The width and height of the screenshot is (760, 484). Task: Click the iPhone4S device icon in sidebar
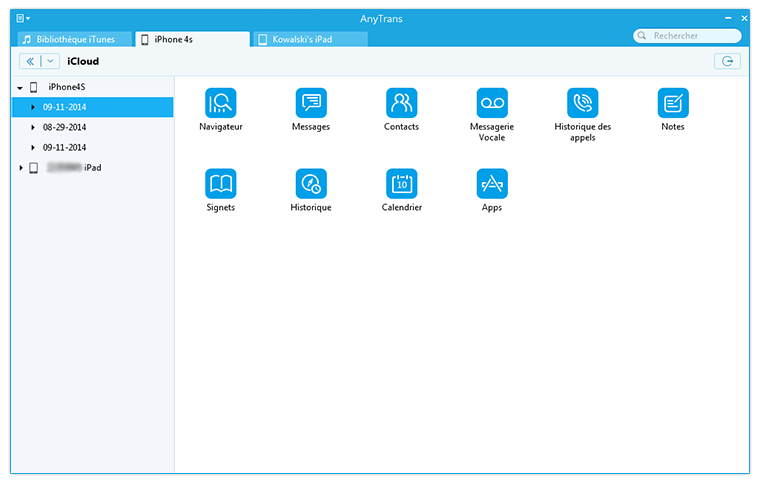[x=33, y=87]
